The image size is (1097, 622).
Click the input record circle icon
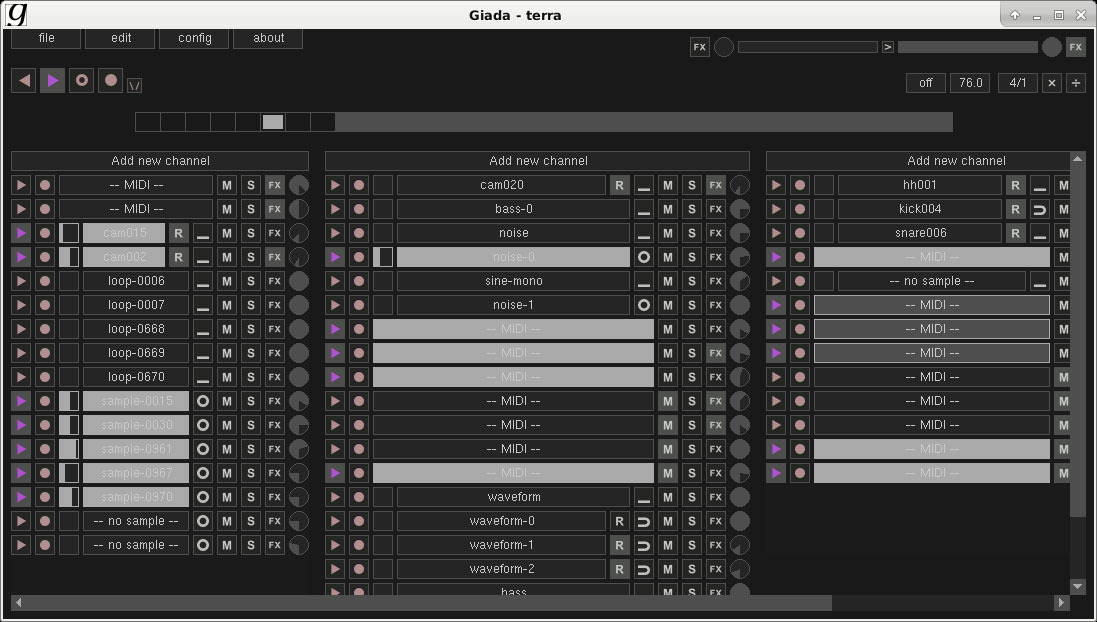pos(110,80)
